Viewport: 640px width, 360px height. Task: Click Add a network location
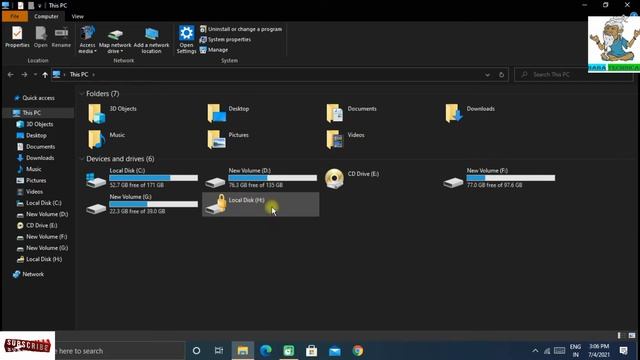(151, 40)
